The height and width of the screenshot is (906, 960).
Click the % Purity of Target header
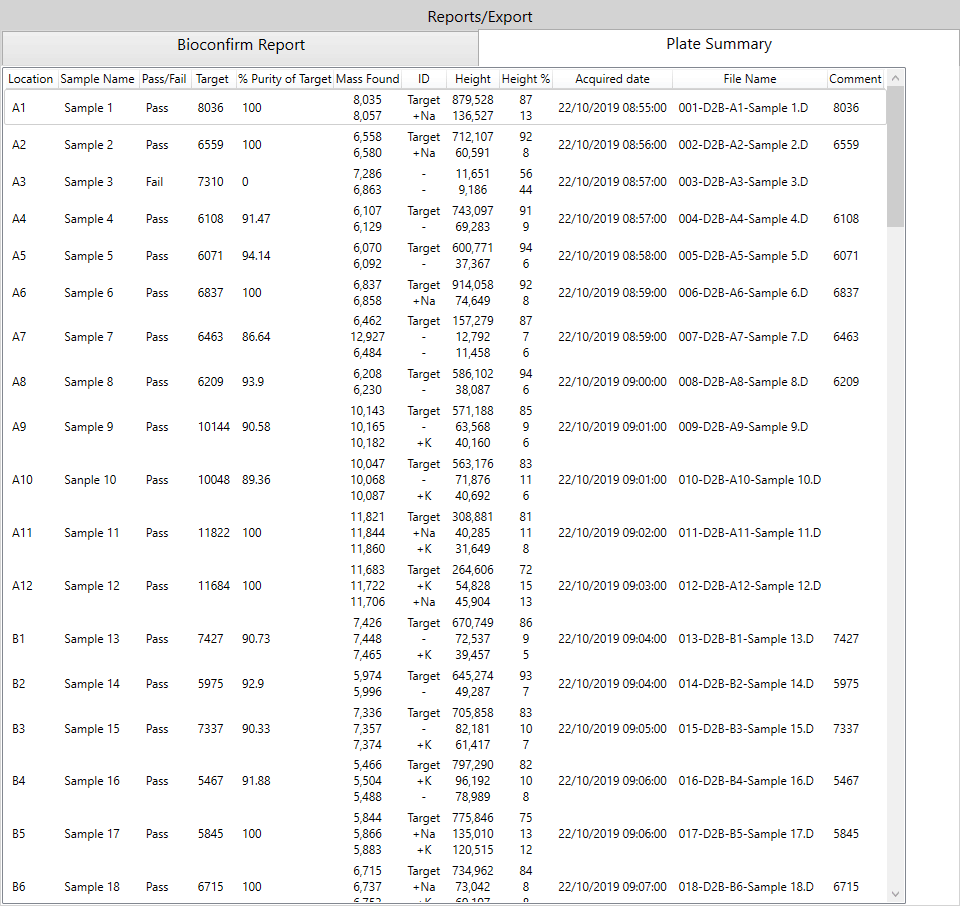pos(285,79)
